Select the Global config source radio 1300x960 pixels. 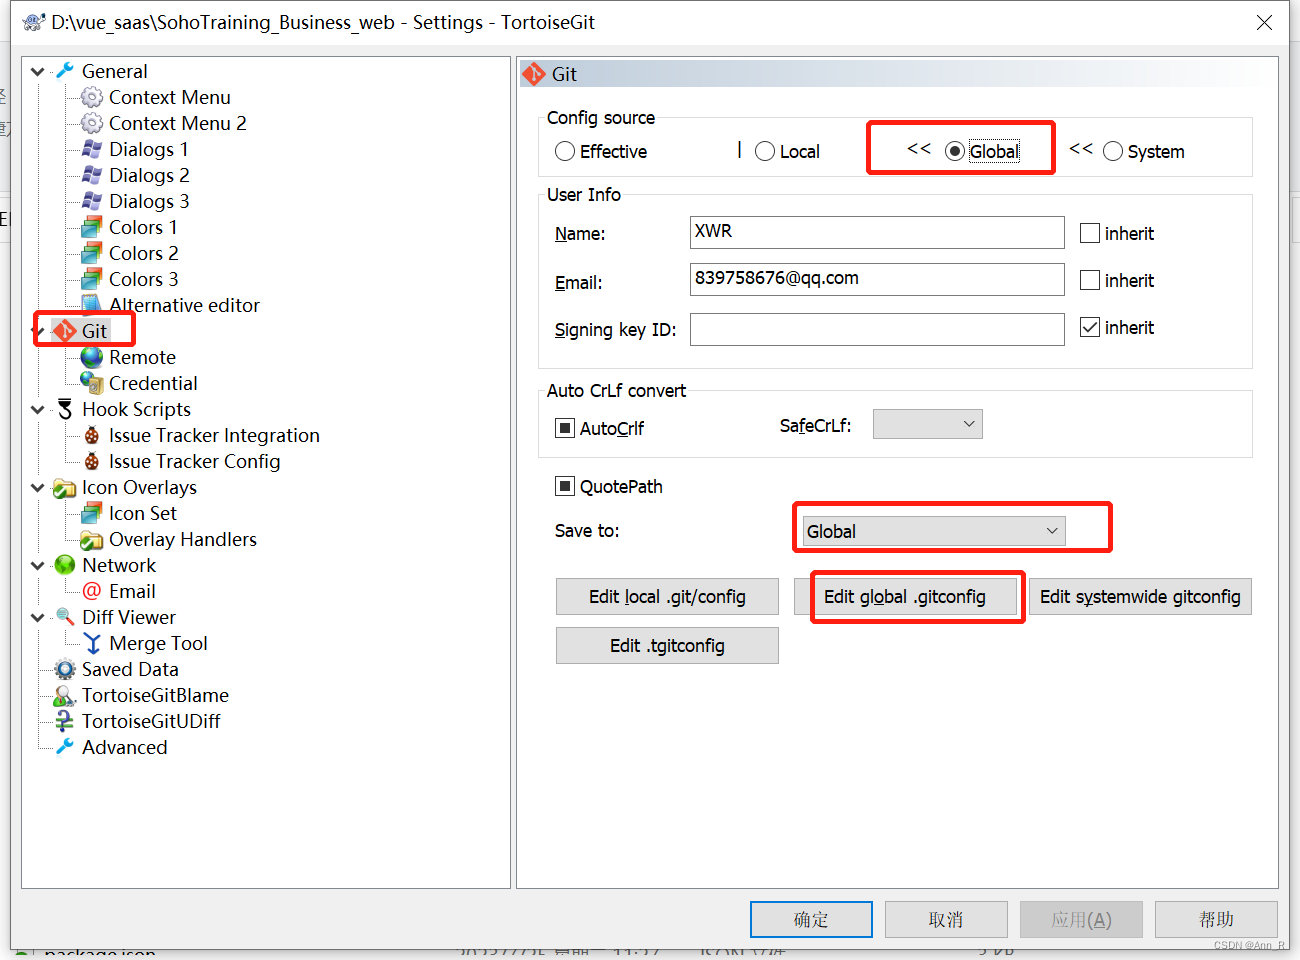[x=955, y=151]
